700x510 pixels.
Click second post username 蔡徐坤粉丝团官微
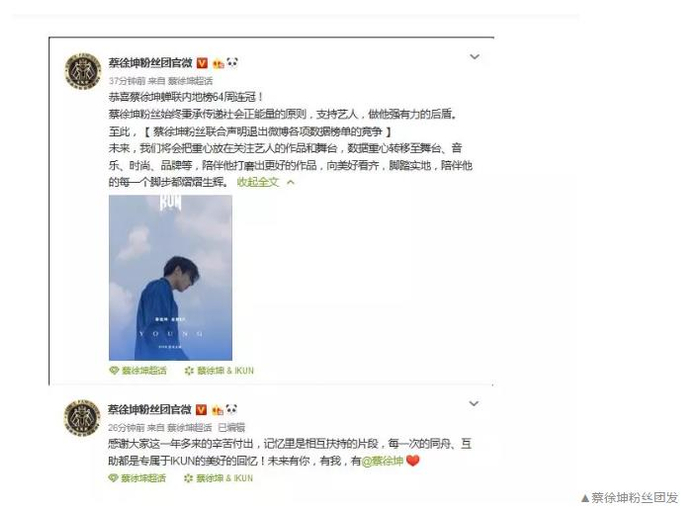coord(150,410)
